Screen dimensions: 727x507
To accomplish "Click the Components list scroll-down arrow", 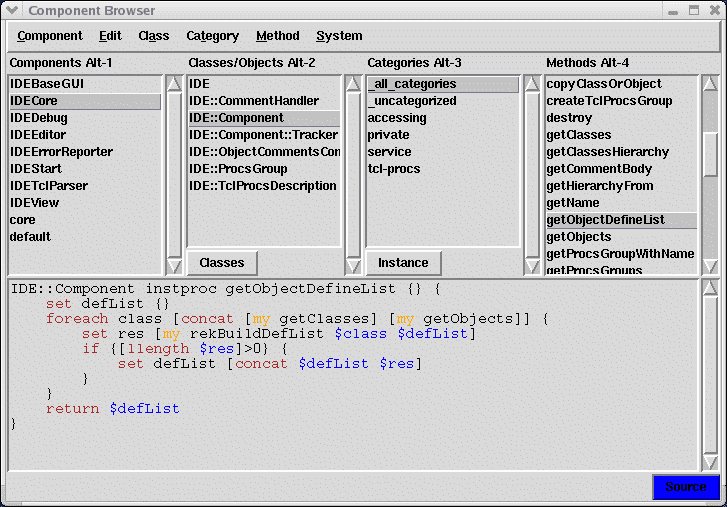I will pyautogui.click(x=174, y=266).
